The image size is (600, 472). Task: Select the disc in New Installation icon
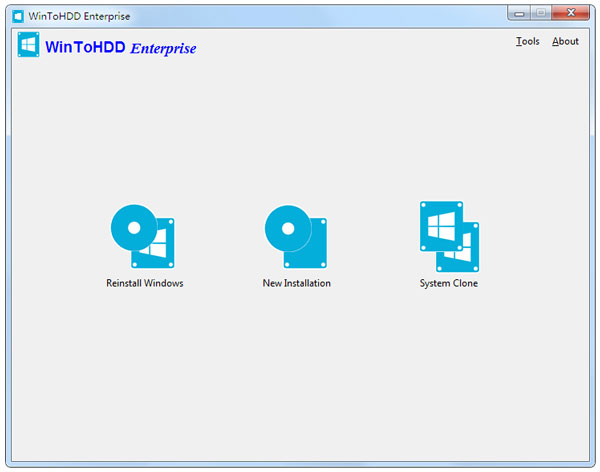coord(287,227)
